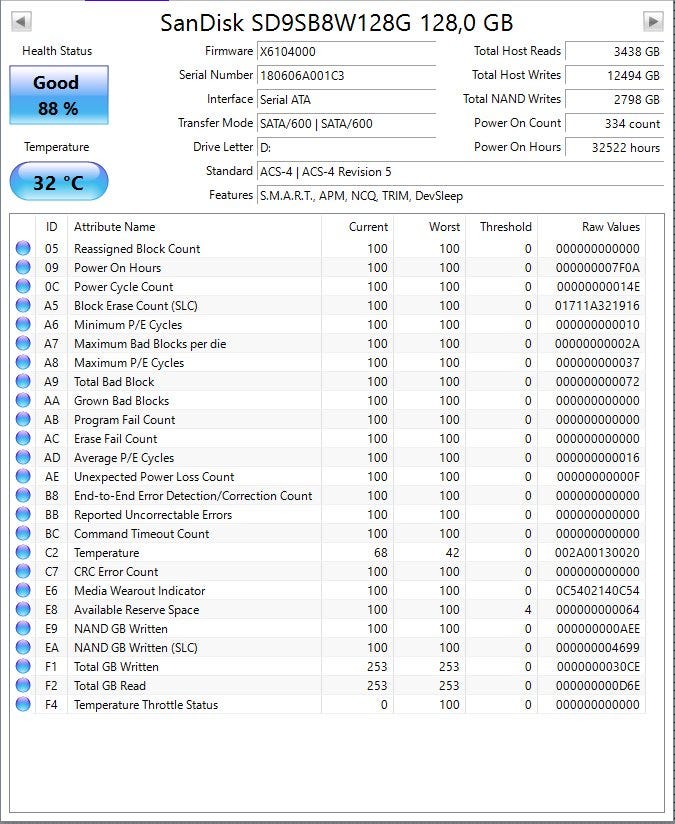Click the Serial Number field 180606A001C3
The width and height of the screenshot is (675, 824).
[x=346, y=76]
